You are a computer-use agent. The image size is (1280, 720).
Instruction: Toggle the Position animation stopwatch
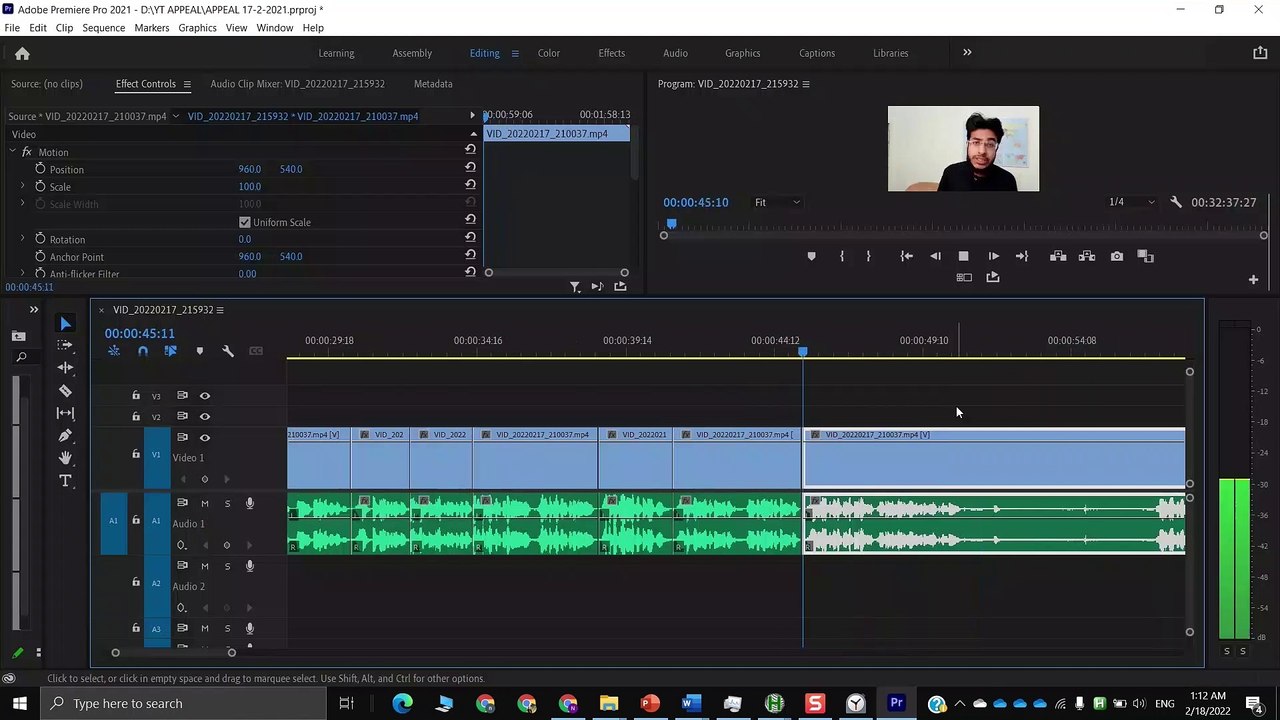(40, 169)
